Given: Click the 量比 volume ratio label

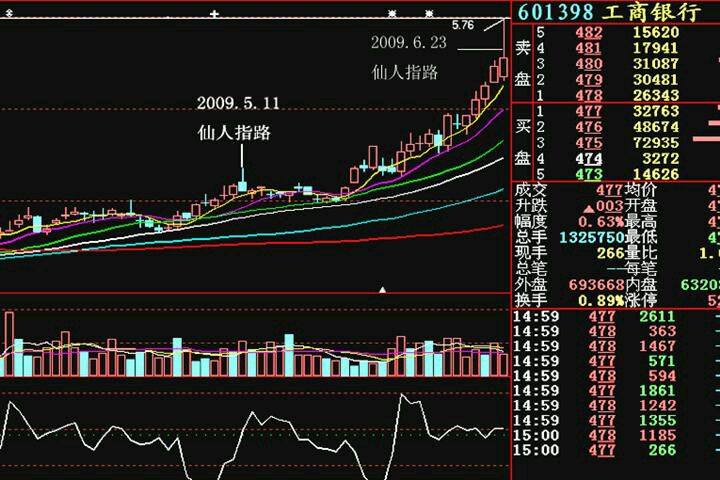Looking at the screenshot, I should pyautogui.click(x=640, y=254).
